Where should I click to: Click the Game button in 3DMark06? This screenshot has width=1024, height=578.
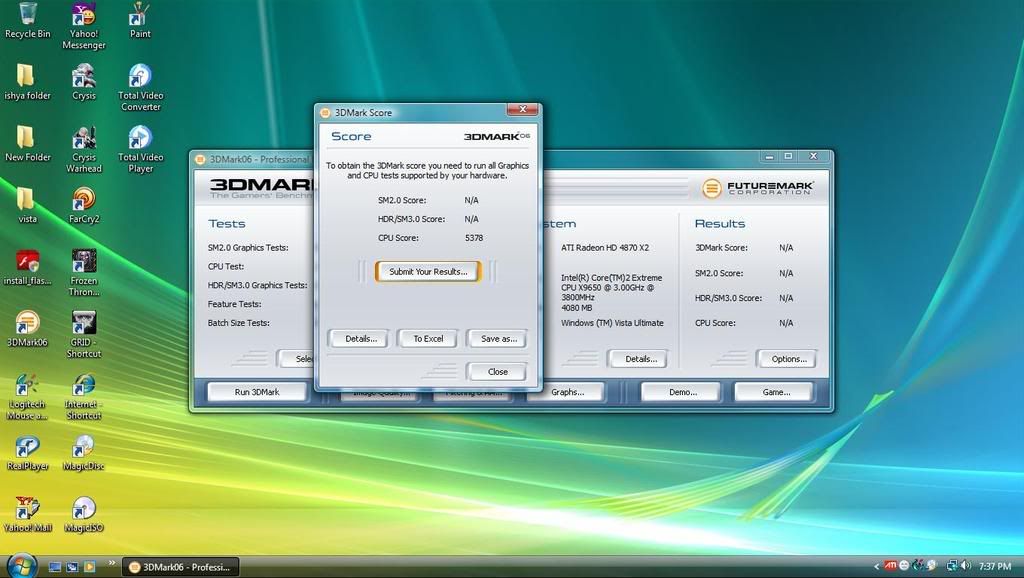775,392
